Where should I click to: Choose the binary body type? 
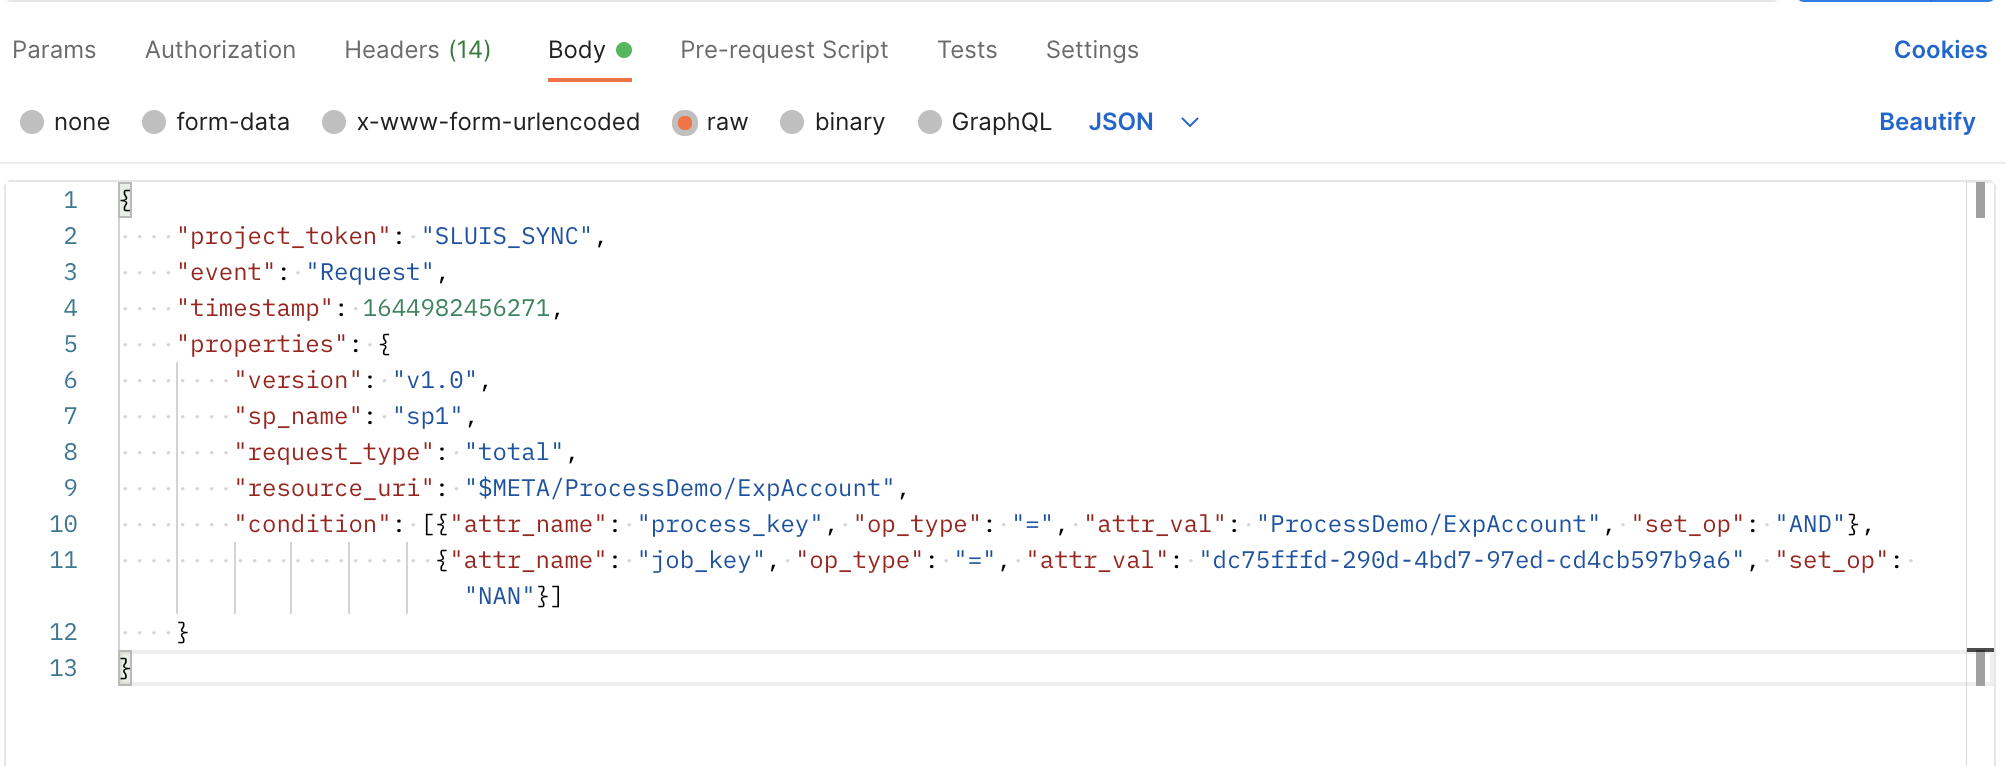pyautogui.click(x=833, y=122)
